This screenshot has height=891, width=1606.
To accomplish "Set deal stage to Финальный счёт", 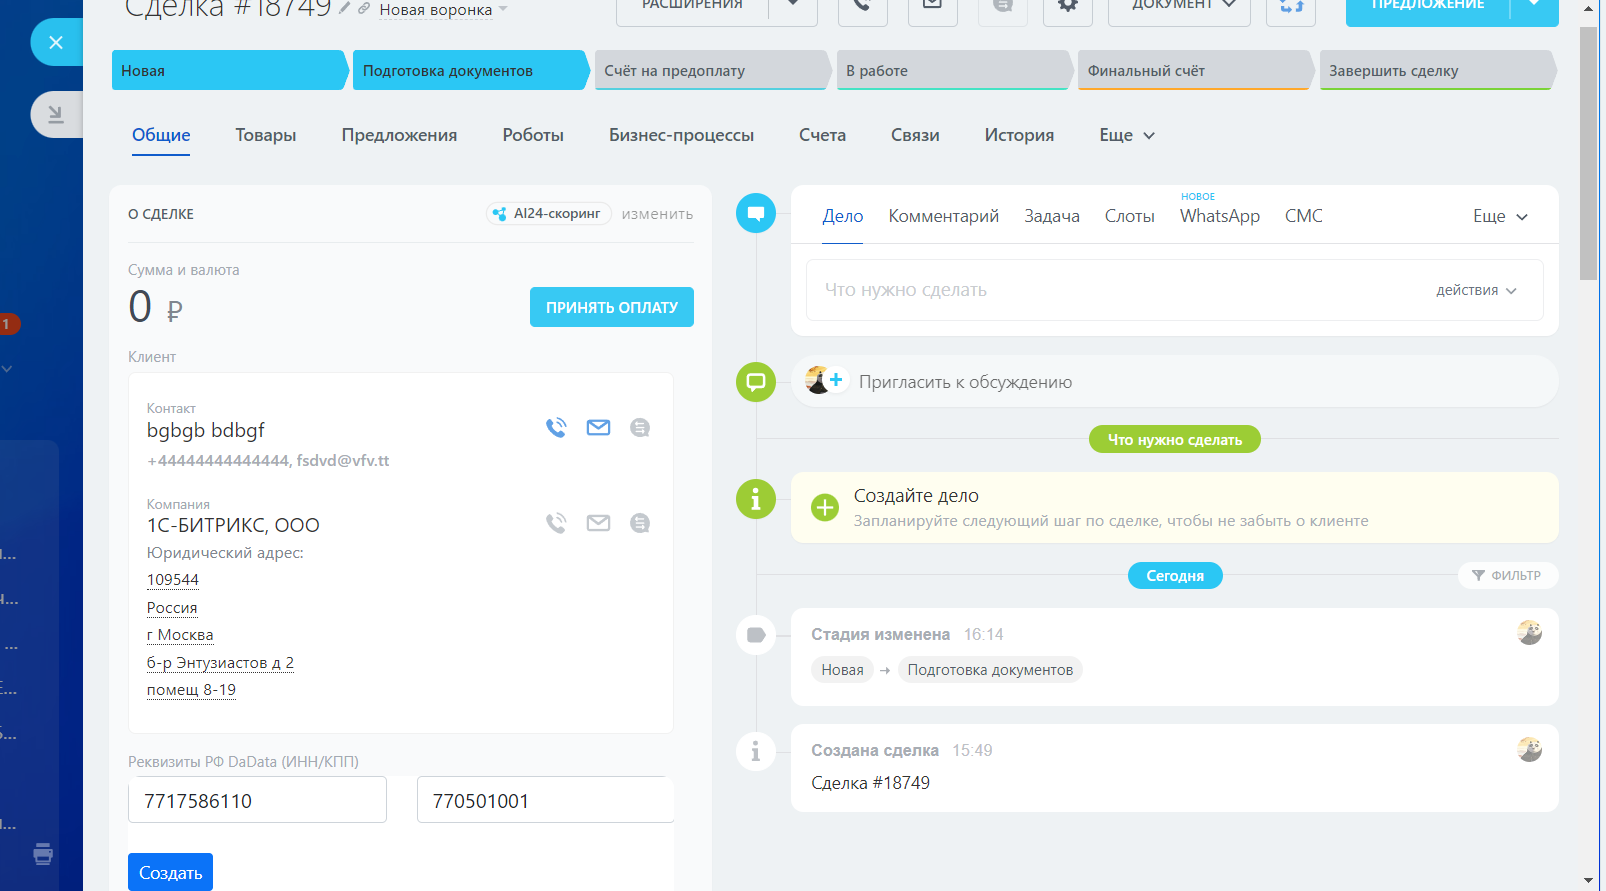I will (x=1195, y=70).
